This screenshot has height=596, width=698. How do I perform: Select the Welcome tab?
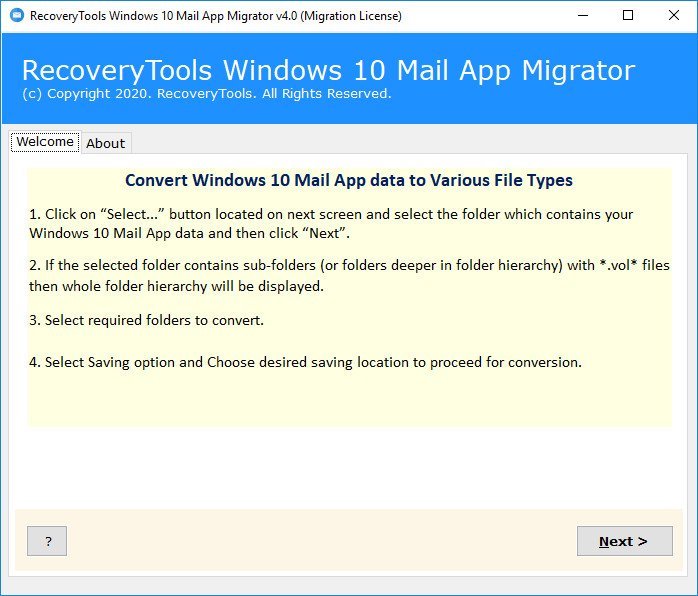pyautogui.click(x=45, y=142)
